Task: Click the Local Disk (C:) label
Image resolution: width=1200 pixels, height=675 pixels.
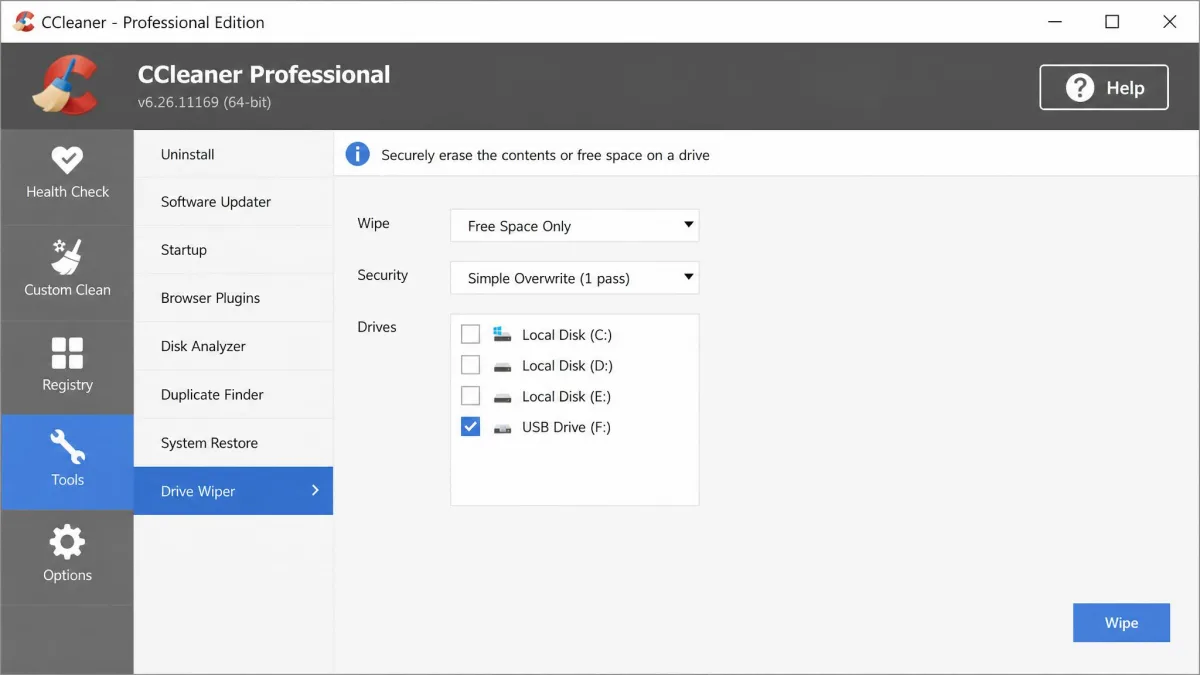Action: tap(567, 335)
